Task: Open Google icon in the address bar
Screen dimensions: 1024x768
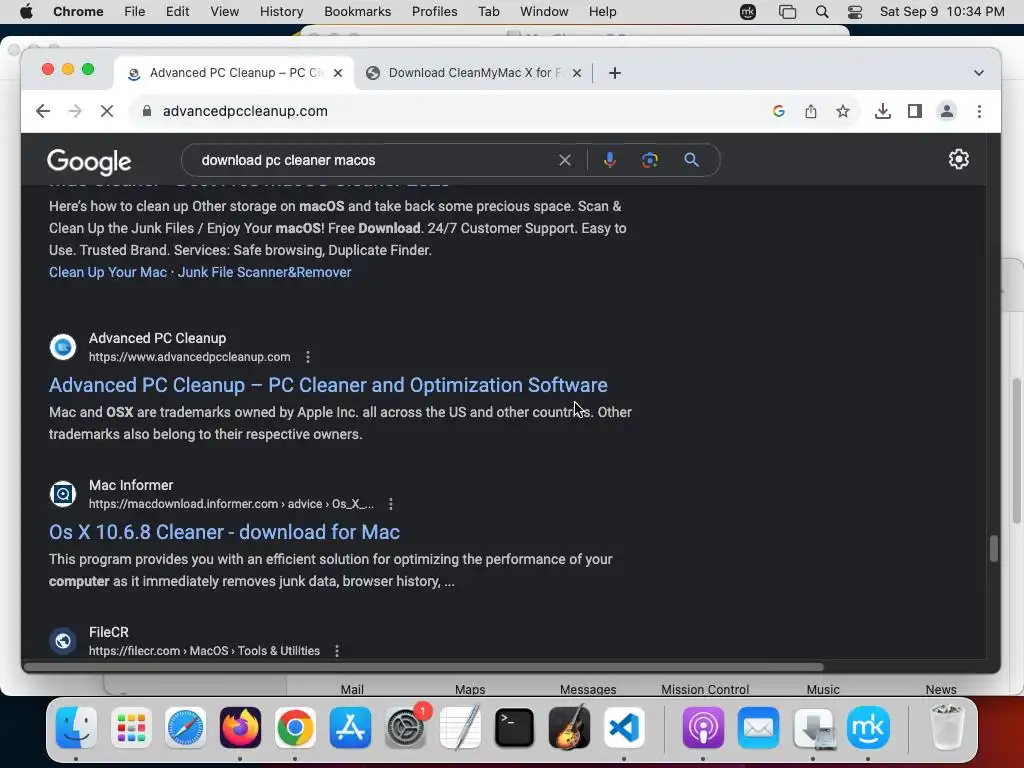Action: pyautogui.click(x=778, y=111)
